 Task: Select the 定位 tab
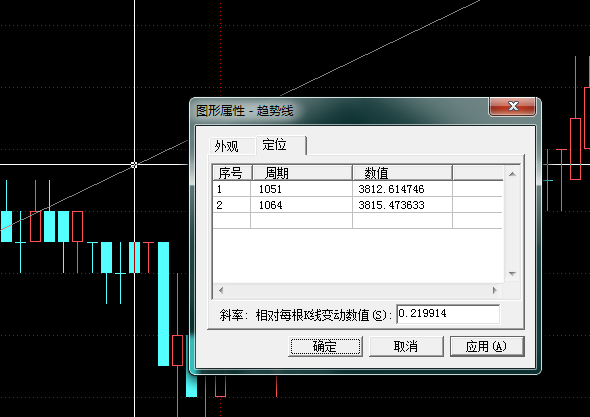pos(281,145)
